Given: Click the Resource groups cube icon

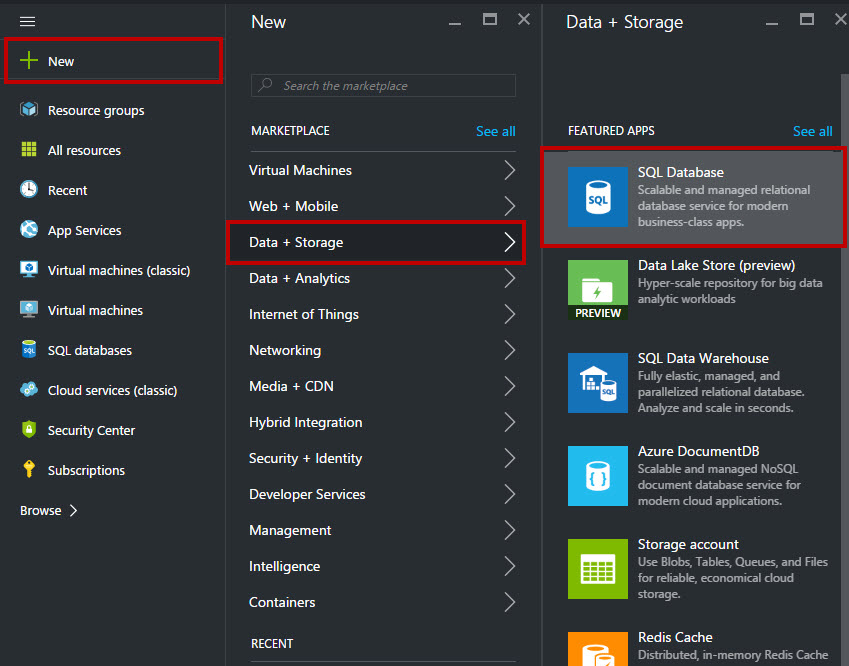Looking at the screenshot, I should 29,110.
